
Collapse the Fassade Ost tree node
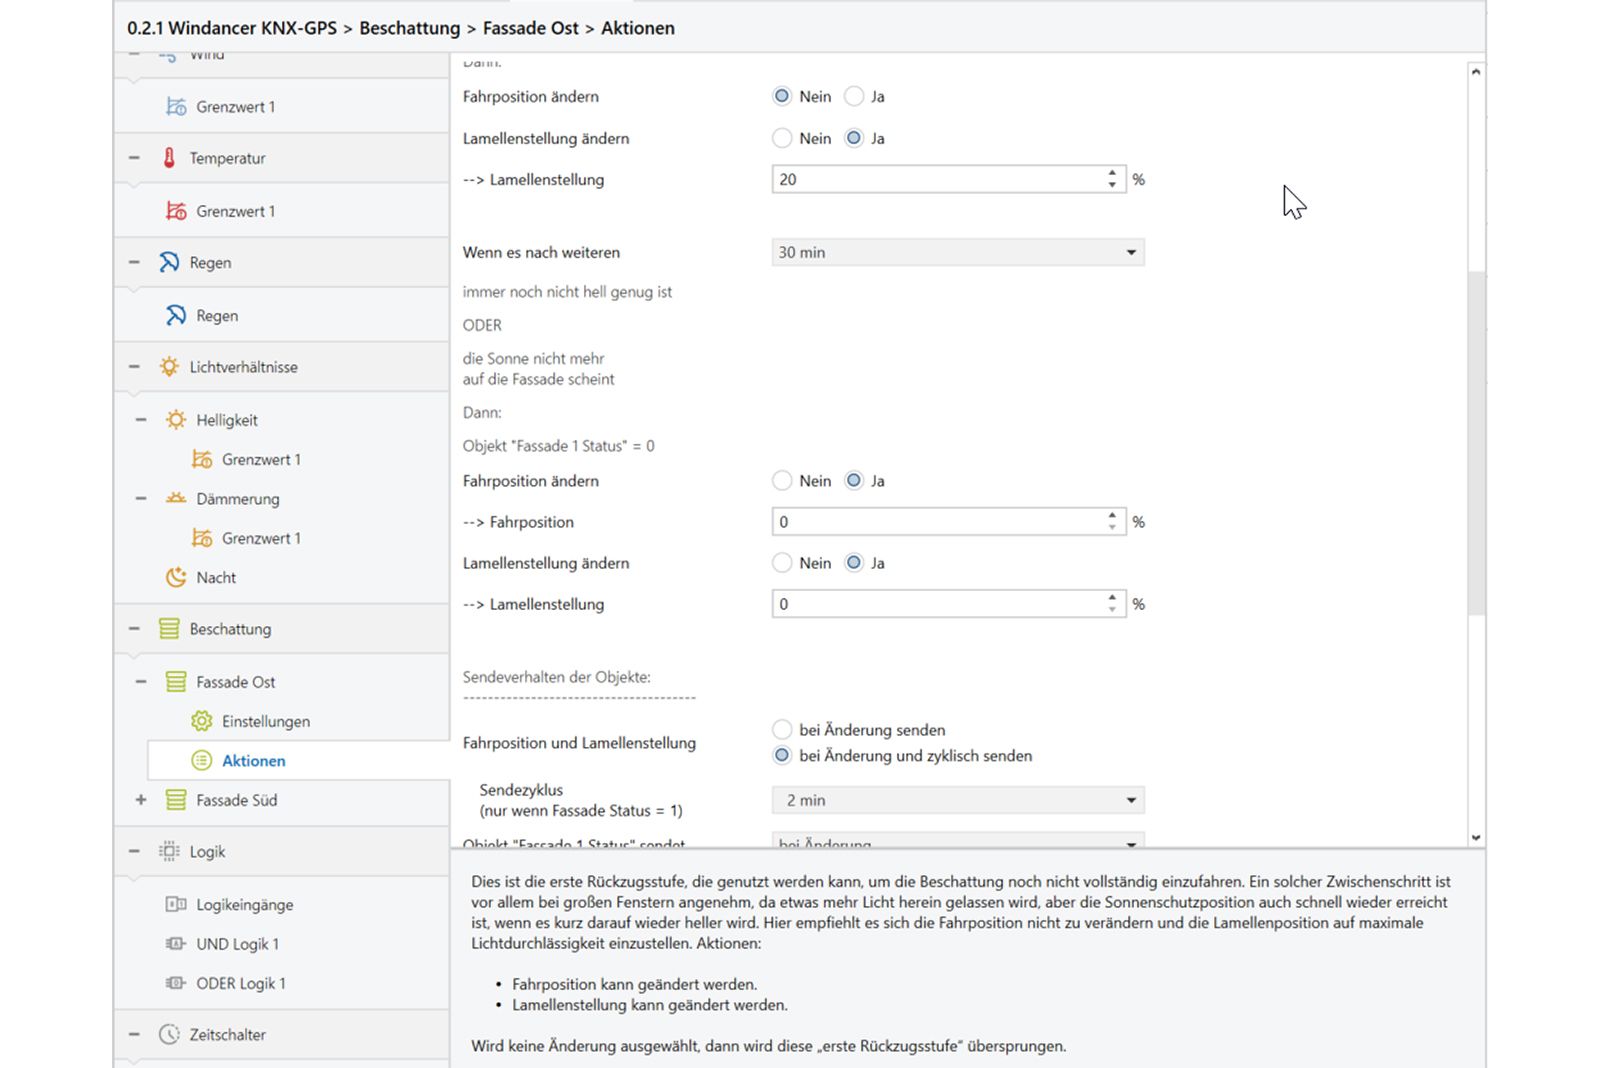click(x=141, y=682)
